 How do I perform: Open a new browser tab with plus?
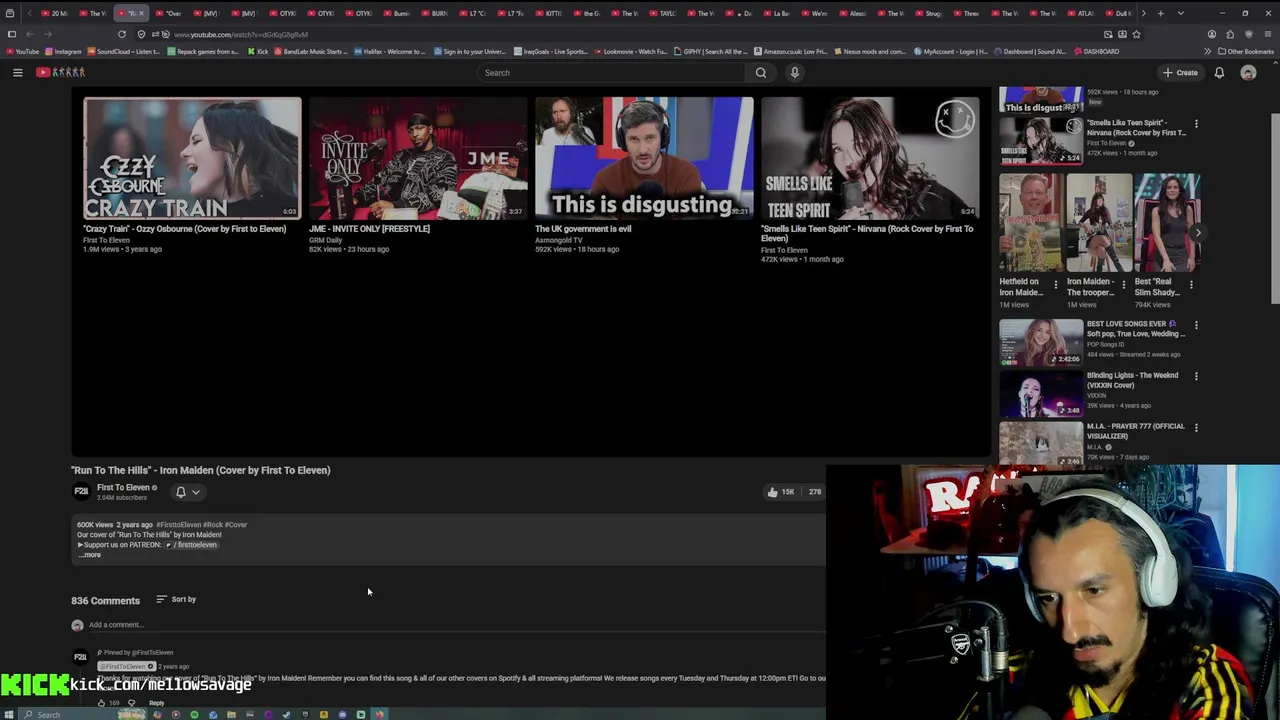(1159, 13)
